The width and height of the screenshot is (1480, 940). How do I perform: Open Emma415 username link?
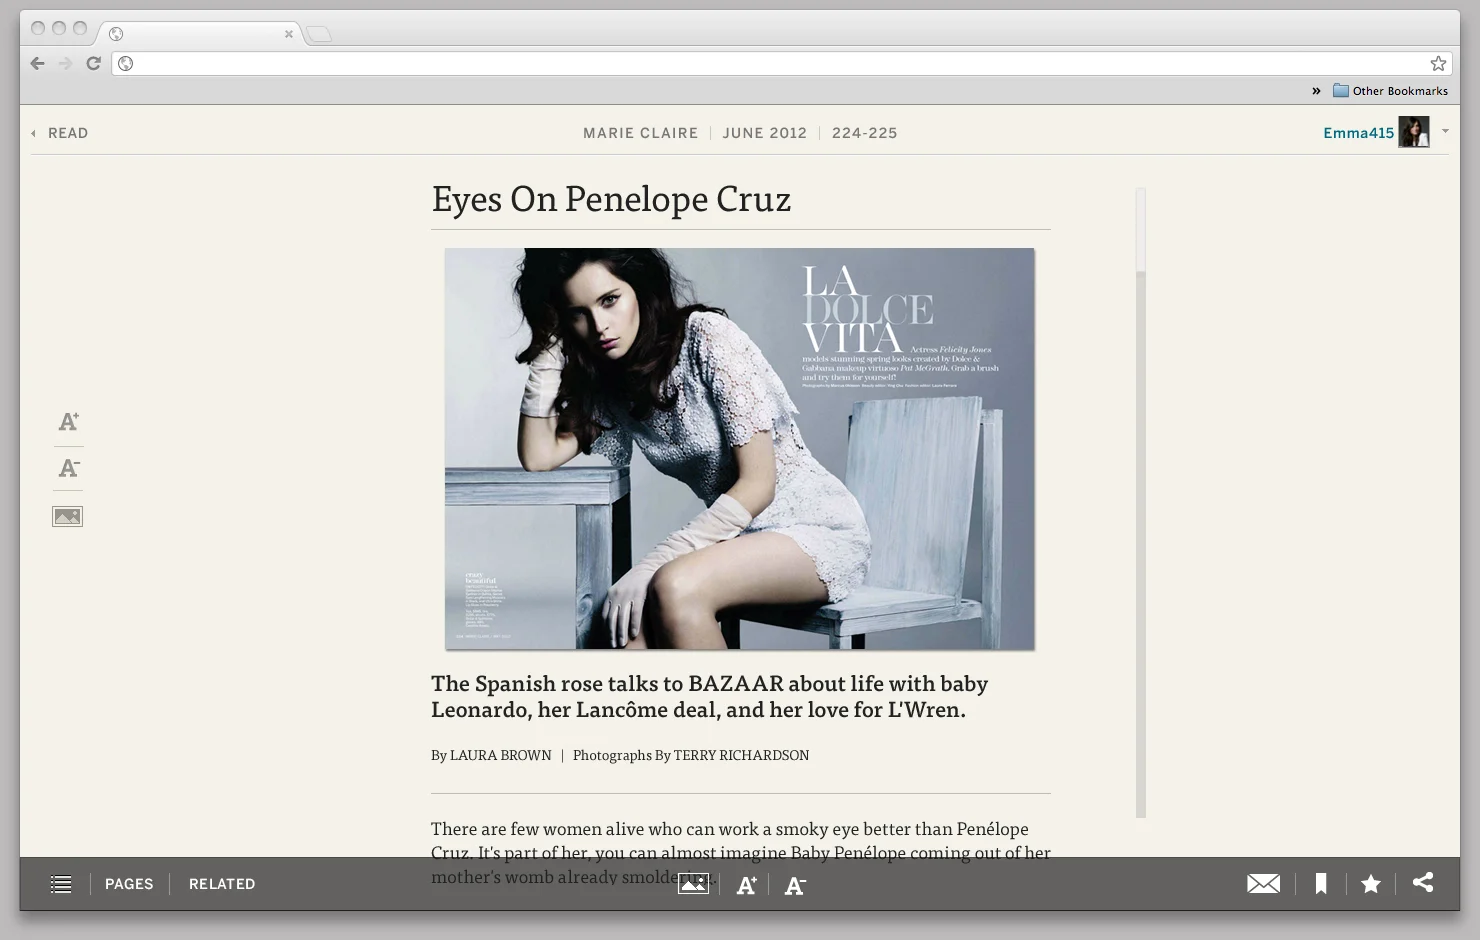(x=1358, y=133)
